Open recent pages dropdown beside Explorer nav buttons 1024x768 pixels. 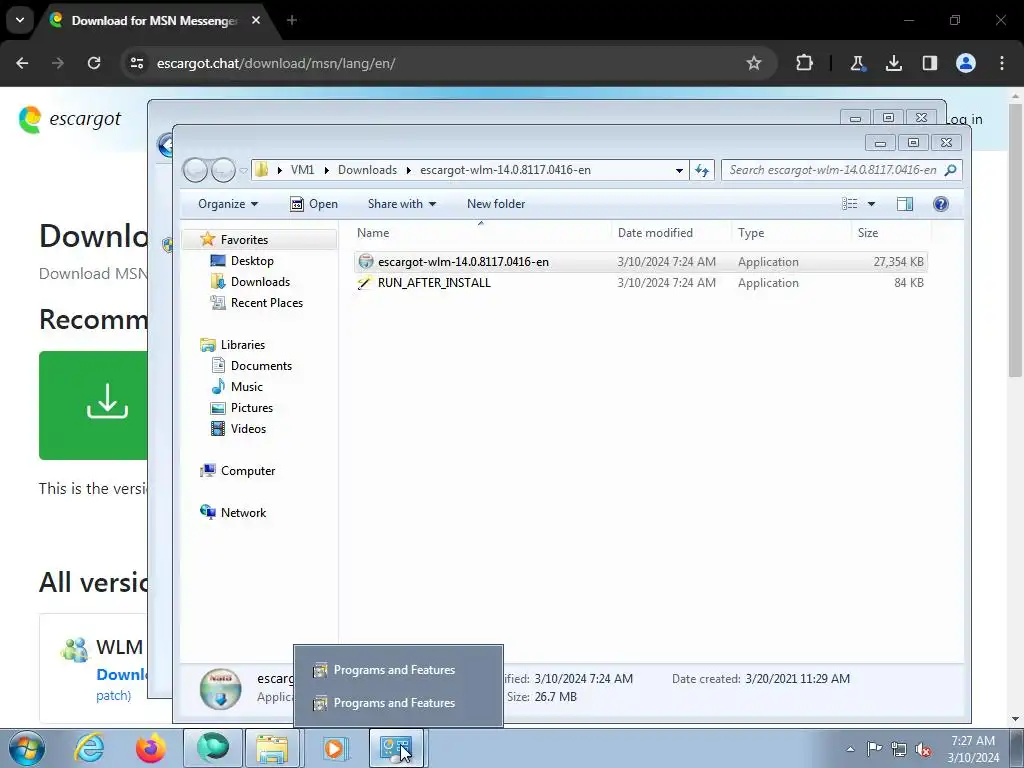(244, 170)
